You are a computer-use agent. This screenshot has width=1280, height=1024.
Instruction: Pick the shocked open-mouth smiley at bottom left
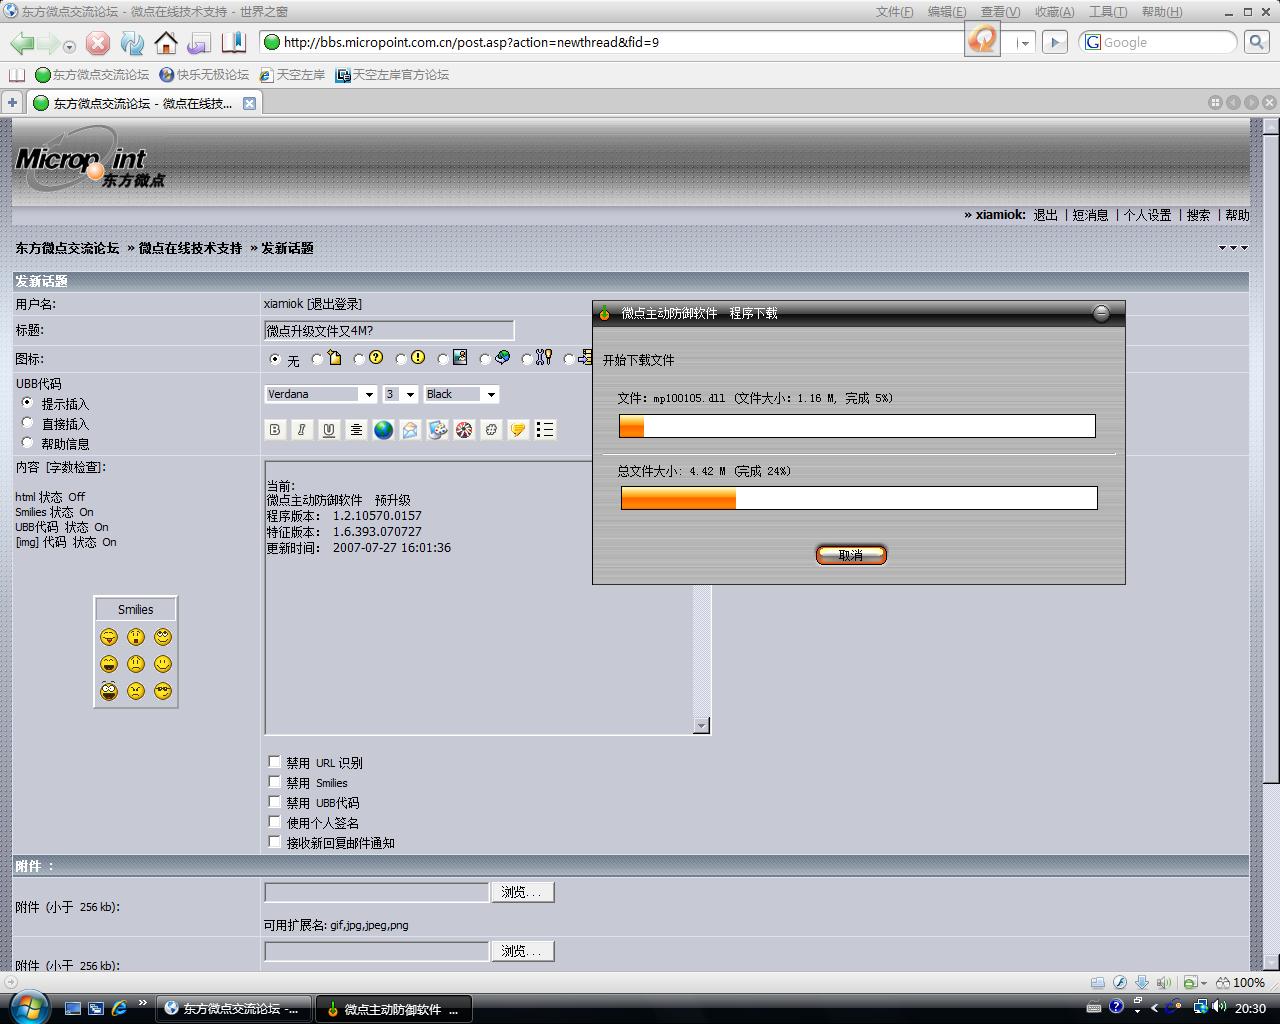tap(109, 691)
